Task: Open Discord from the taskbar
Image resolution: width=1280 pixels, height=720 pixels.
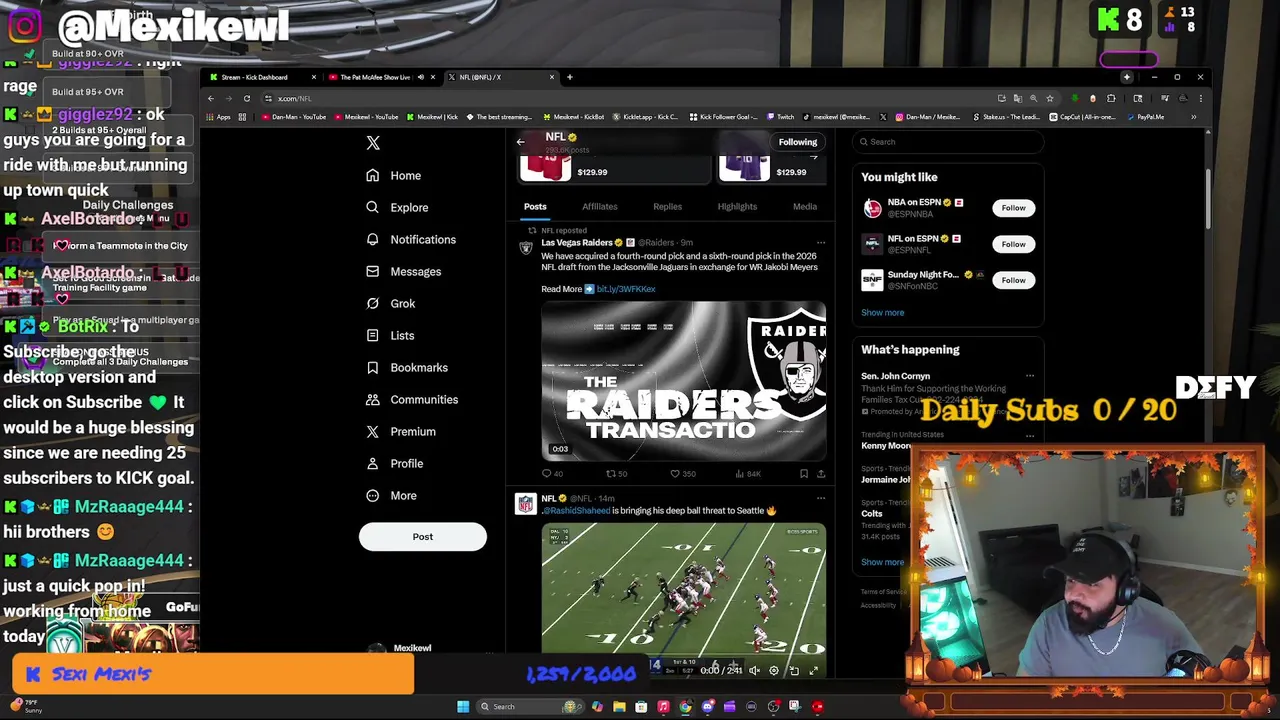Action: click(707, 706)
